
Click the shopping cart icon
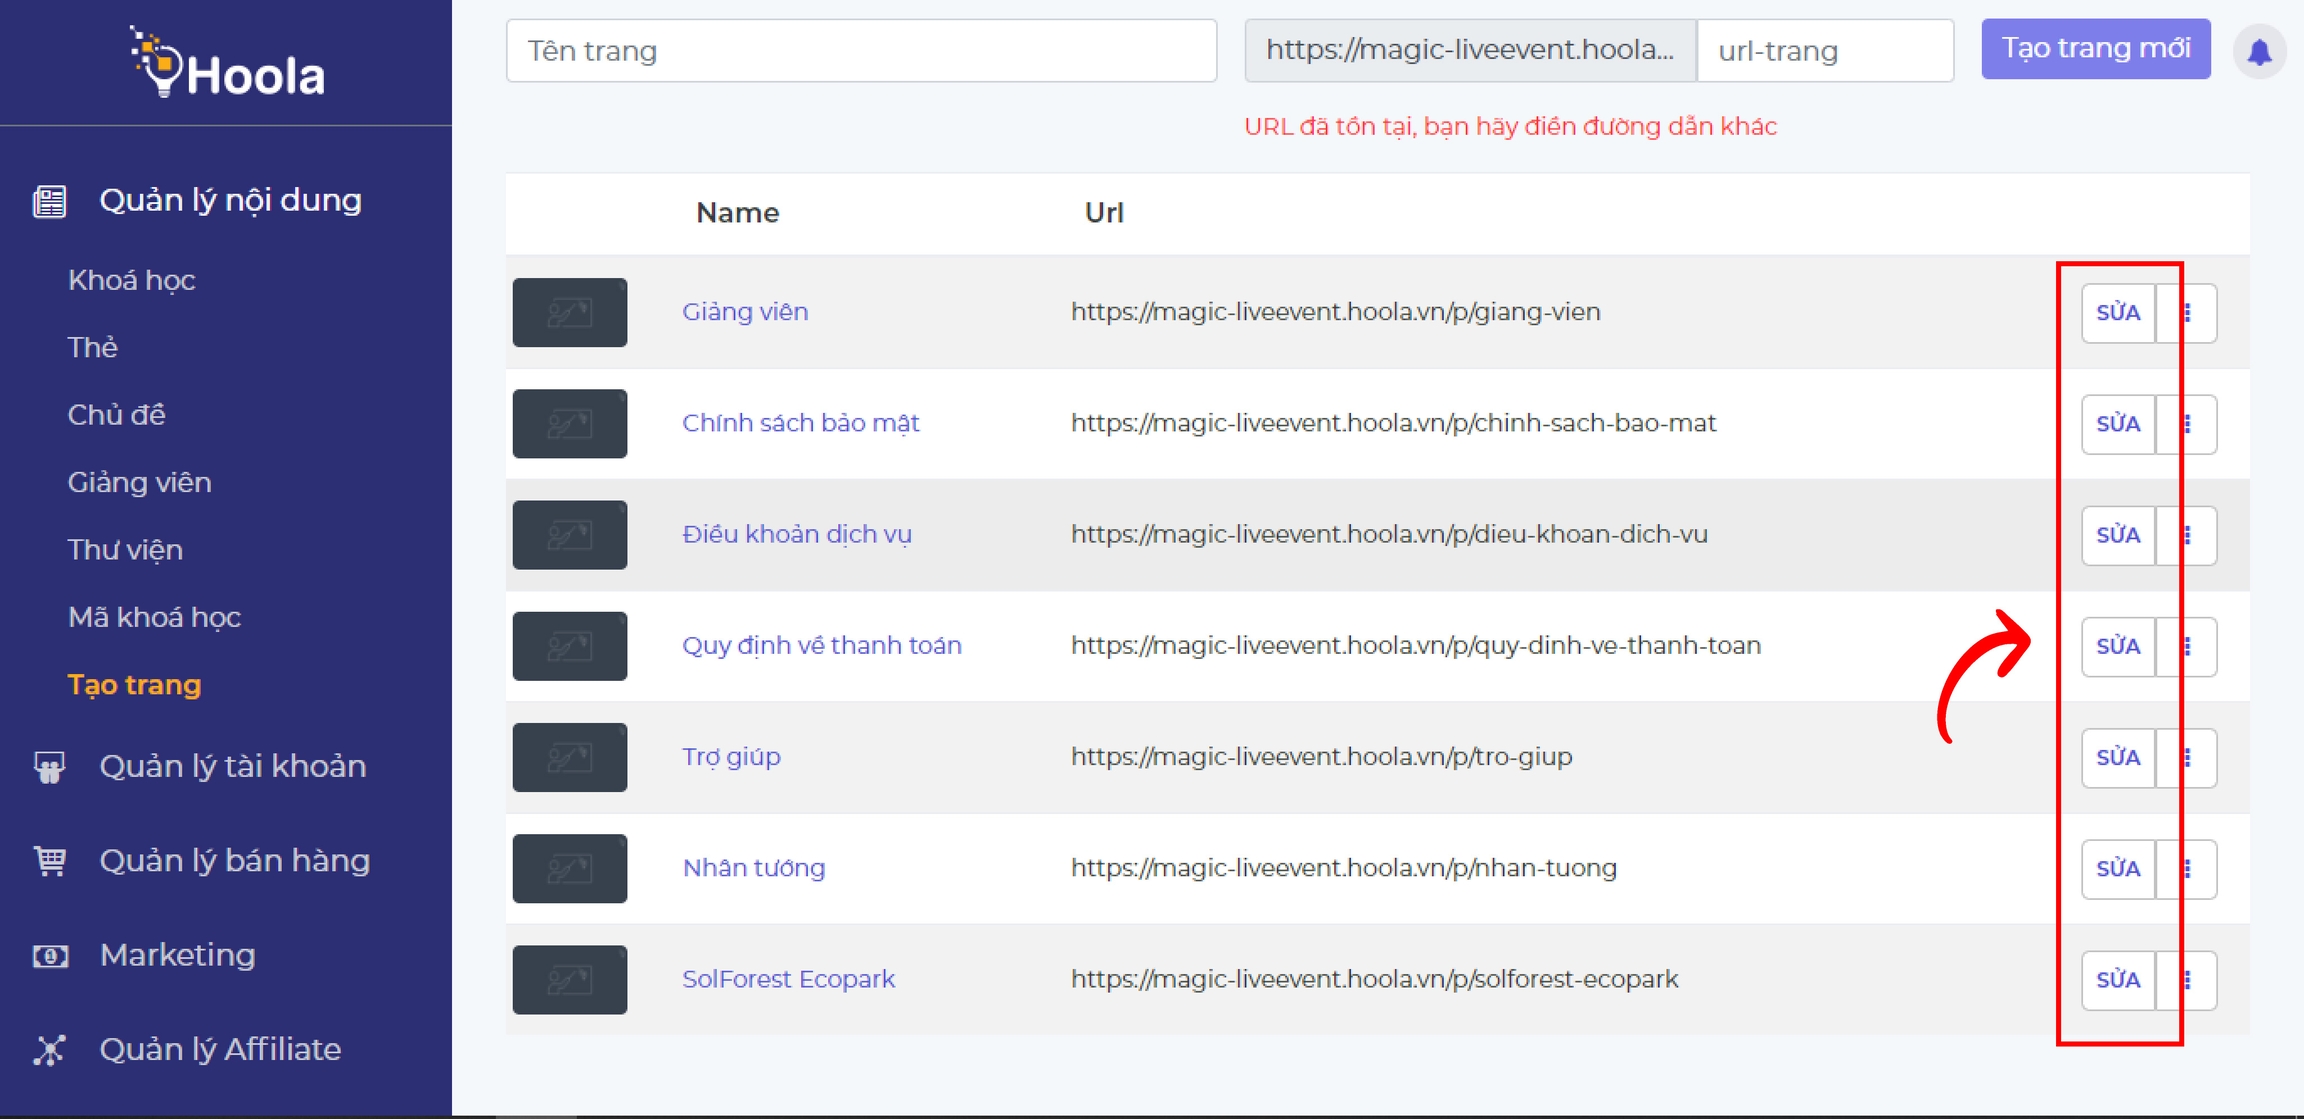point(50,861)
